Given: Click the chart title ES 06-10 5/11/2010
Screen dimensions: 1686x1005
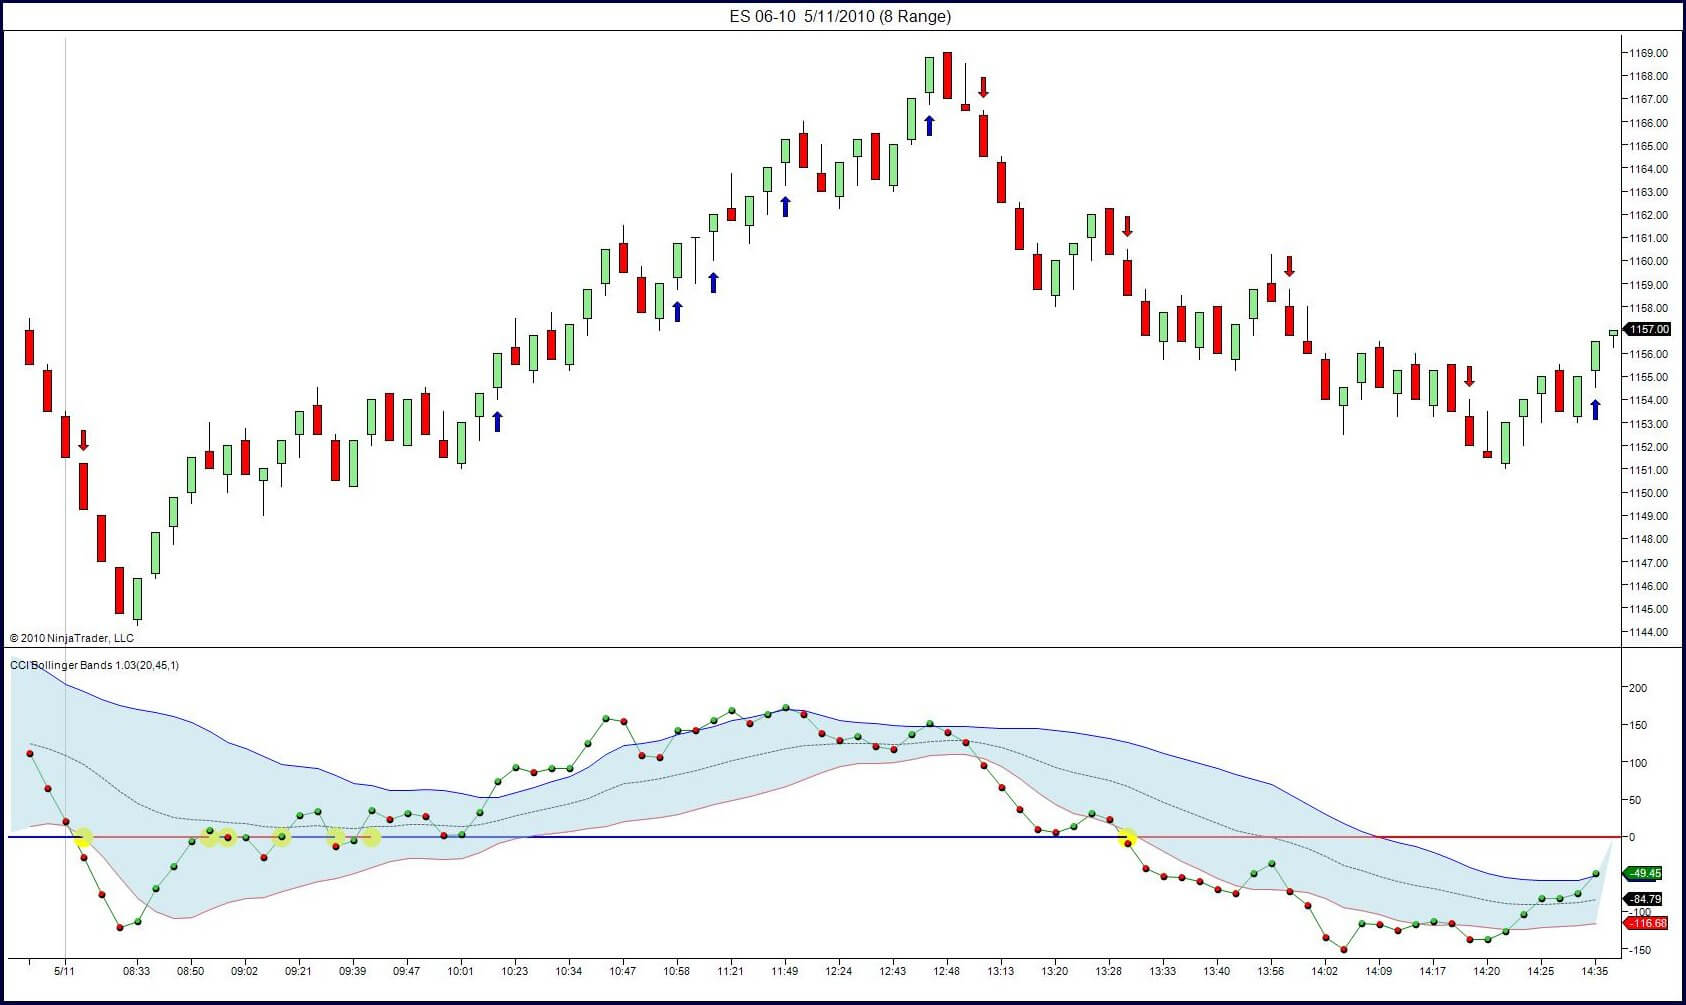Looking at the screenshot, I should tap(840, 16).
